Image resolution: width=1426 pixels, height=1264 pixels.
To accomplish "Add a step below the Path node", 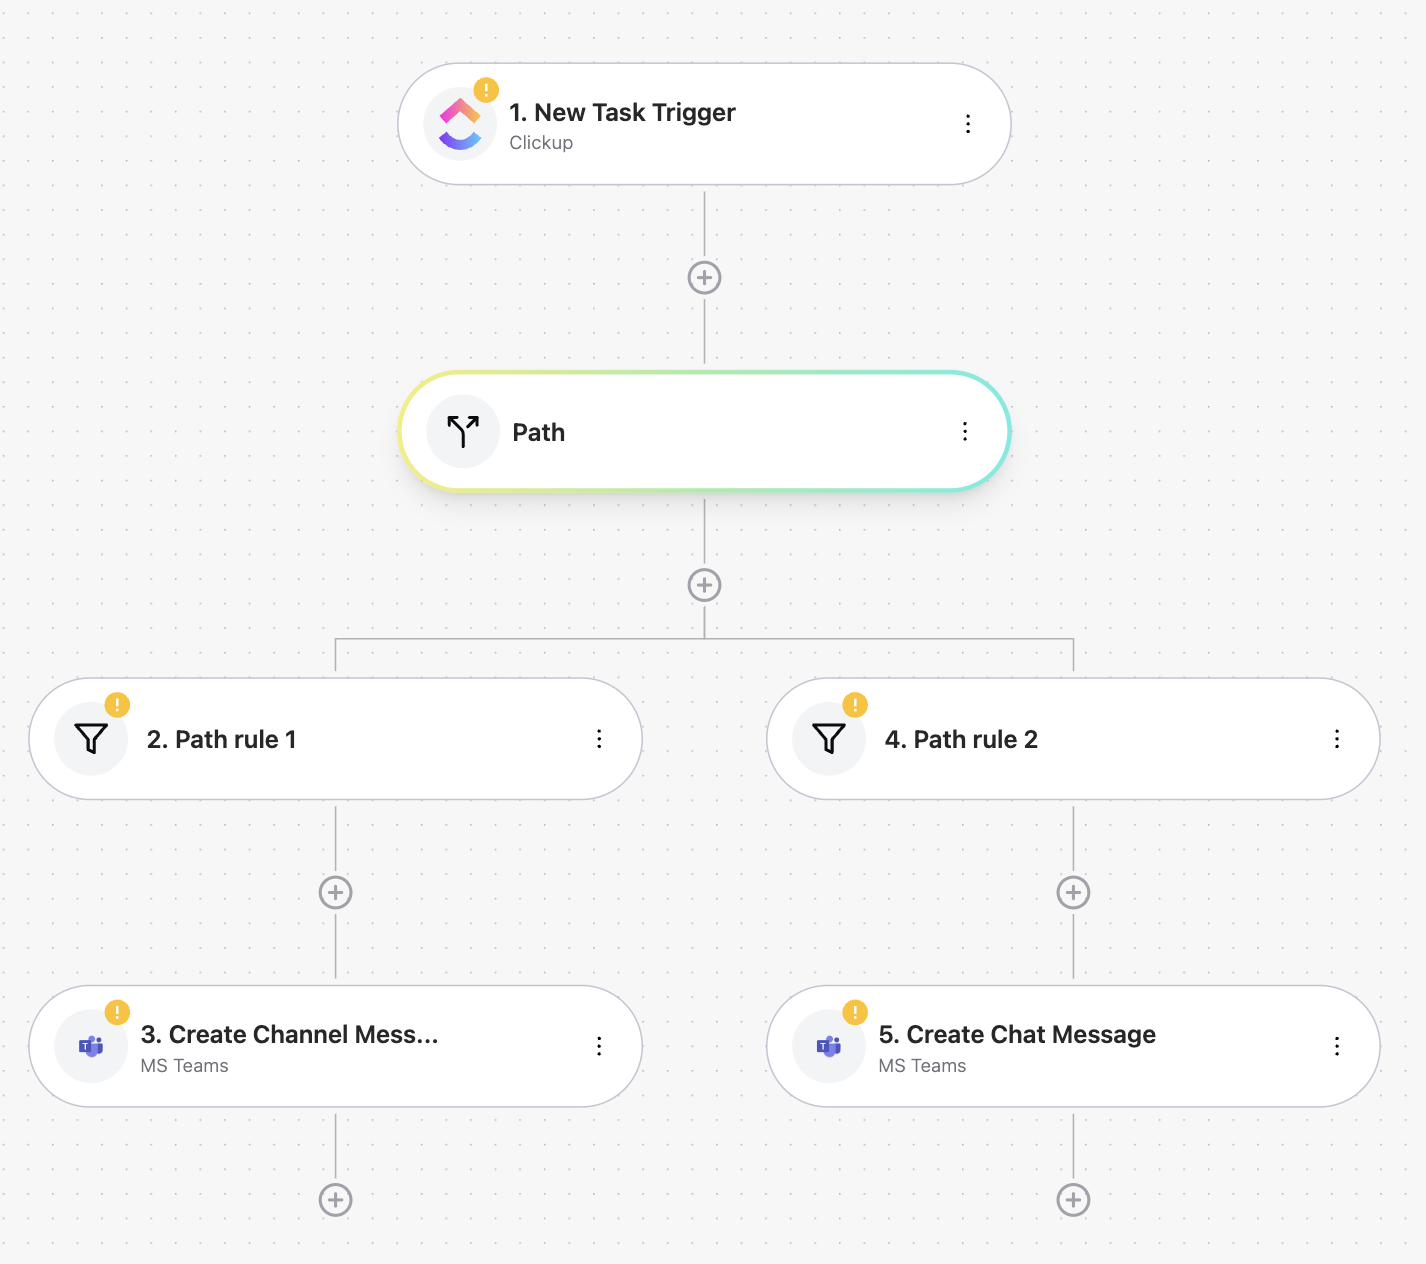I will click(x=704, y=584).
